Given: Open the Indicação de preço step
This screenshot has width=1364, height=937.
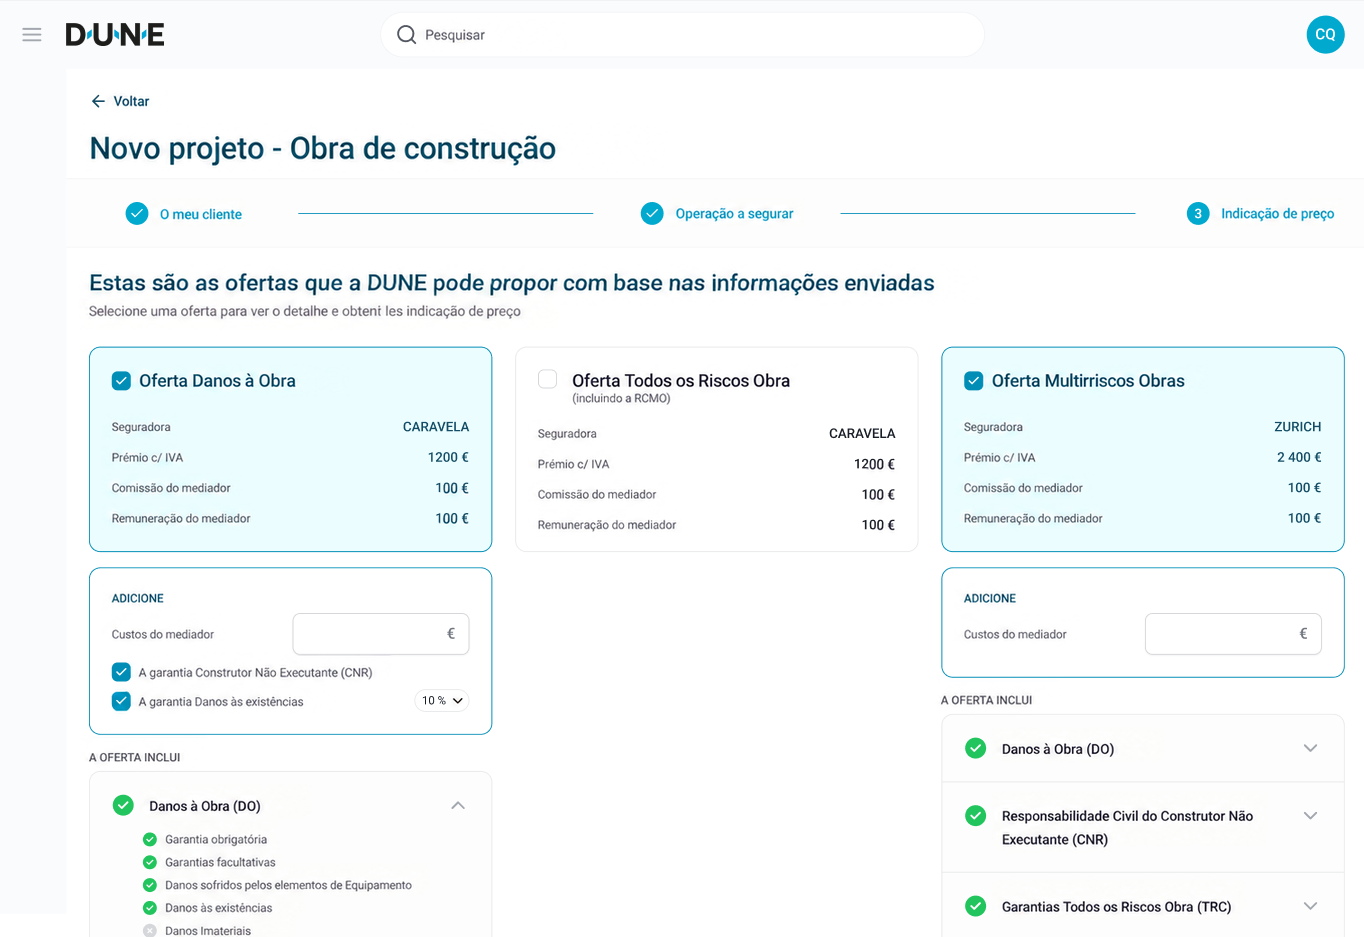Looking at the screenshot, I should point(1277,214).
